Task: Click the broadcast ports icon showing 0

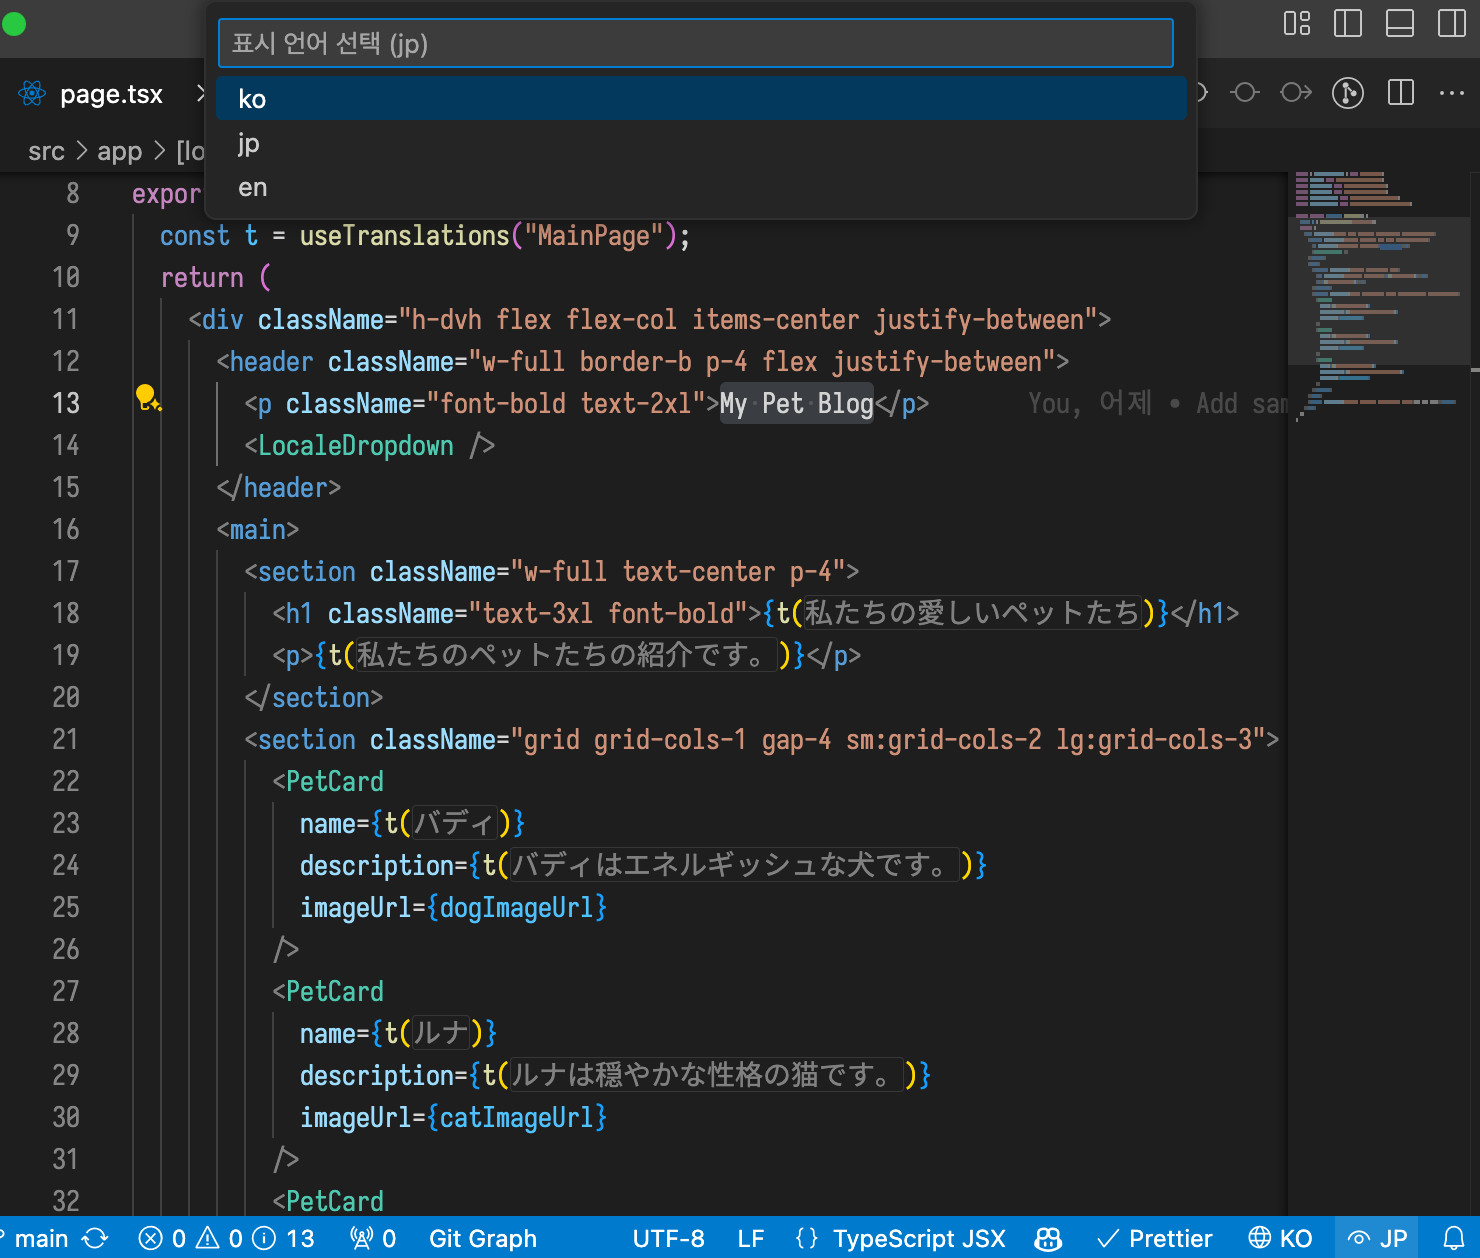Action: tap(373, 1239)
